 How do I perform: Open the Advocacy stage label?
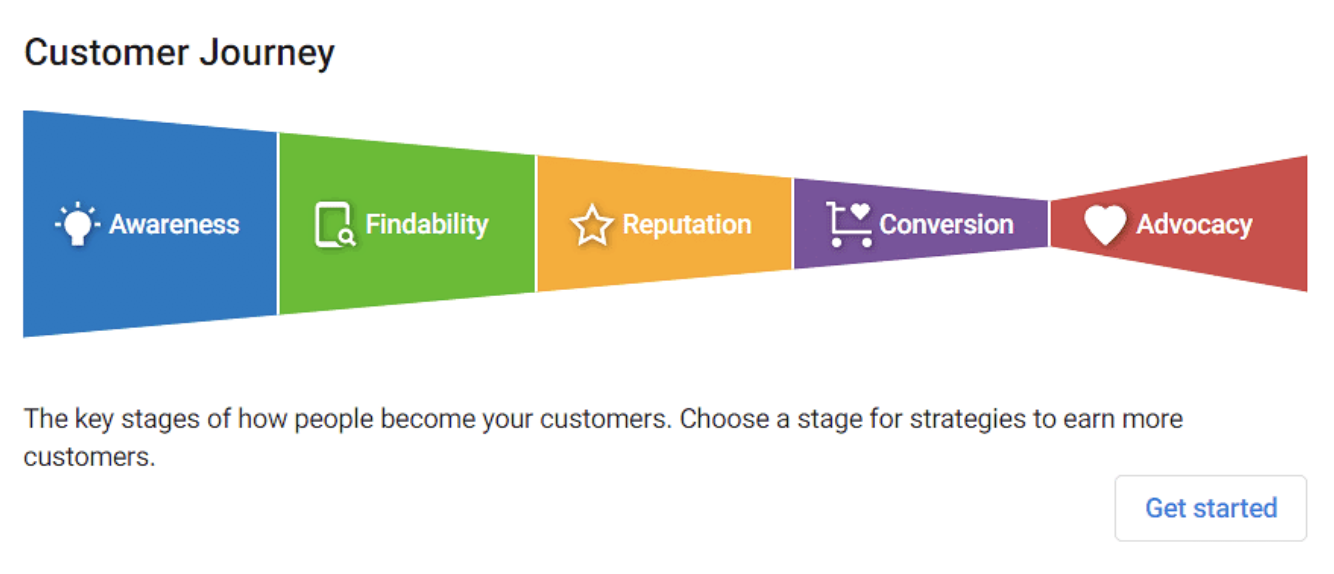click(x=1194, y=225)
